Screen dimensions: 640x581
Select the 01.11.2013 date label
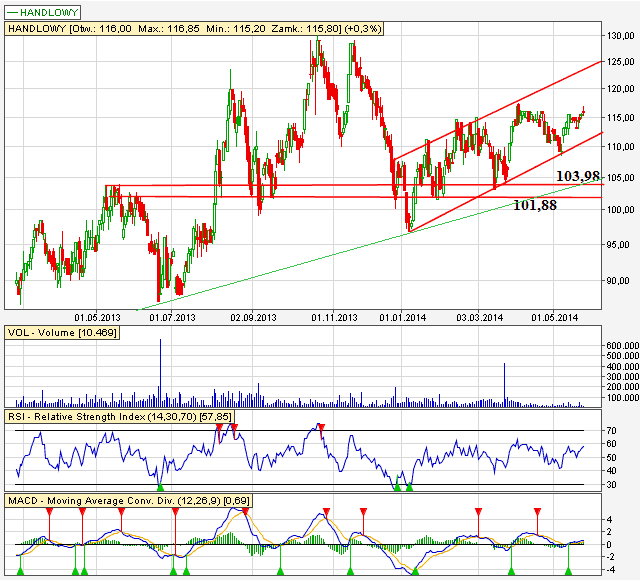tap(334, 317)
